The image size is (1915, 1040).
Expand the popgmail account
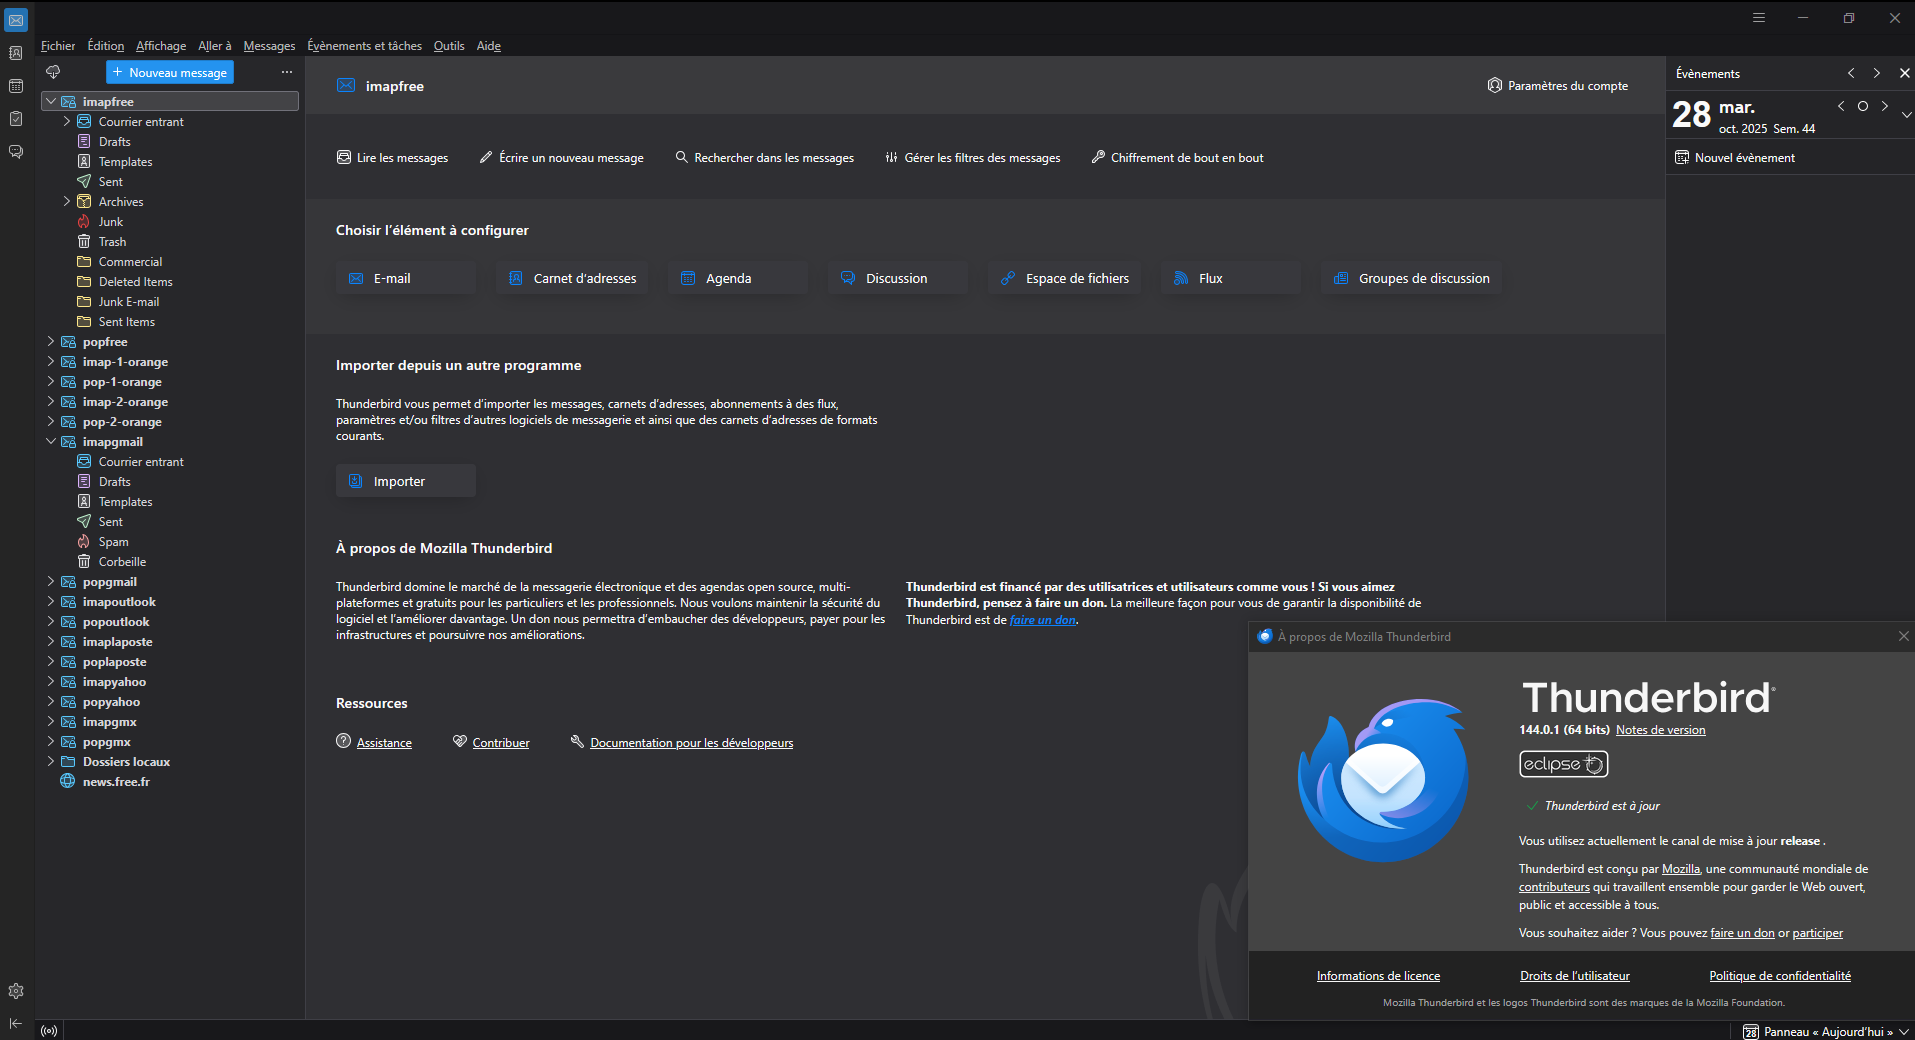[51, 582]
